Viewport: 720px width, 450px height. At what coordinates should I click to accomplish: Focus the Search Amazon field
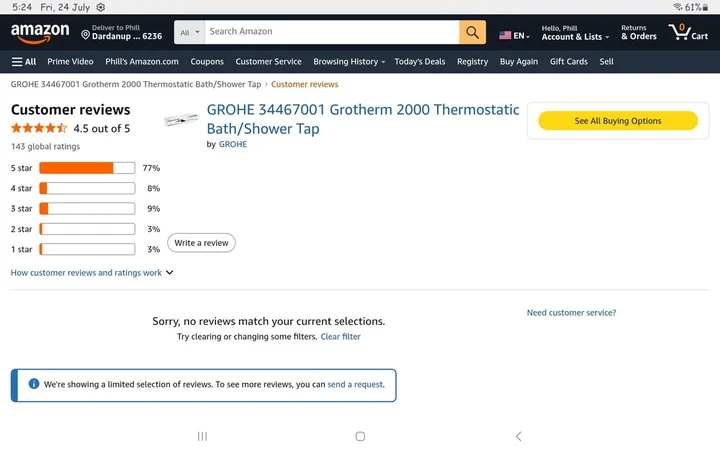click(x=332, y=32)
